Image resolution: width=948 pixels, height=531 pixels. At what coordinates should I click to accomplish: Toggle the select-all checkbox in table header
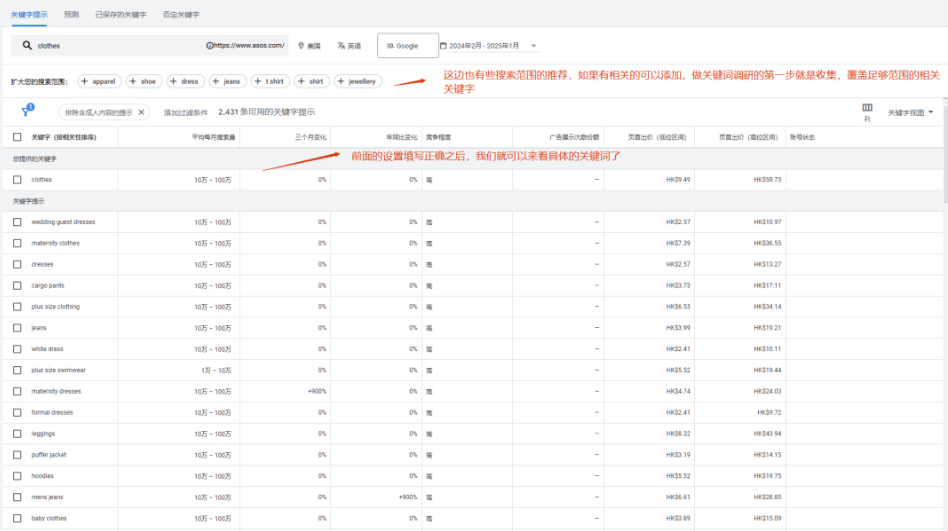point(17,137)
